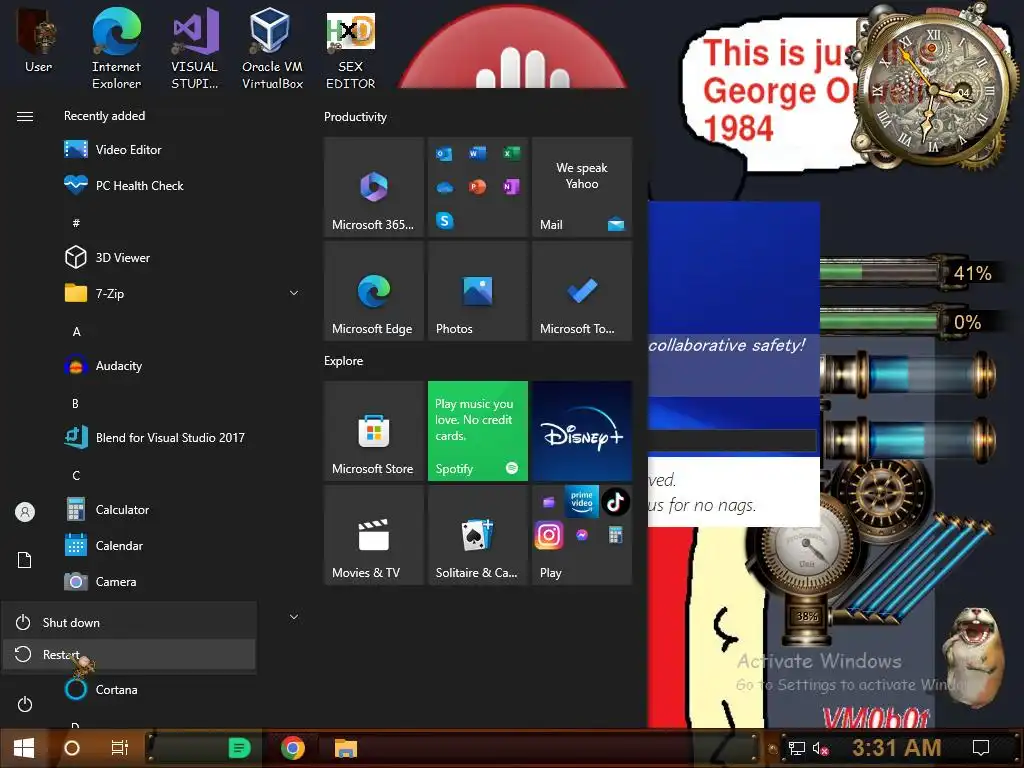Open Visual Studio desktop shortcut
Image resolution: width=1024 pixels, height=768 pixels.
(x=195, y=49)
